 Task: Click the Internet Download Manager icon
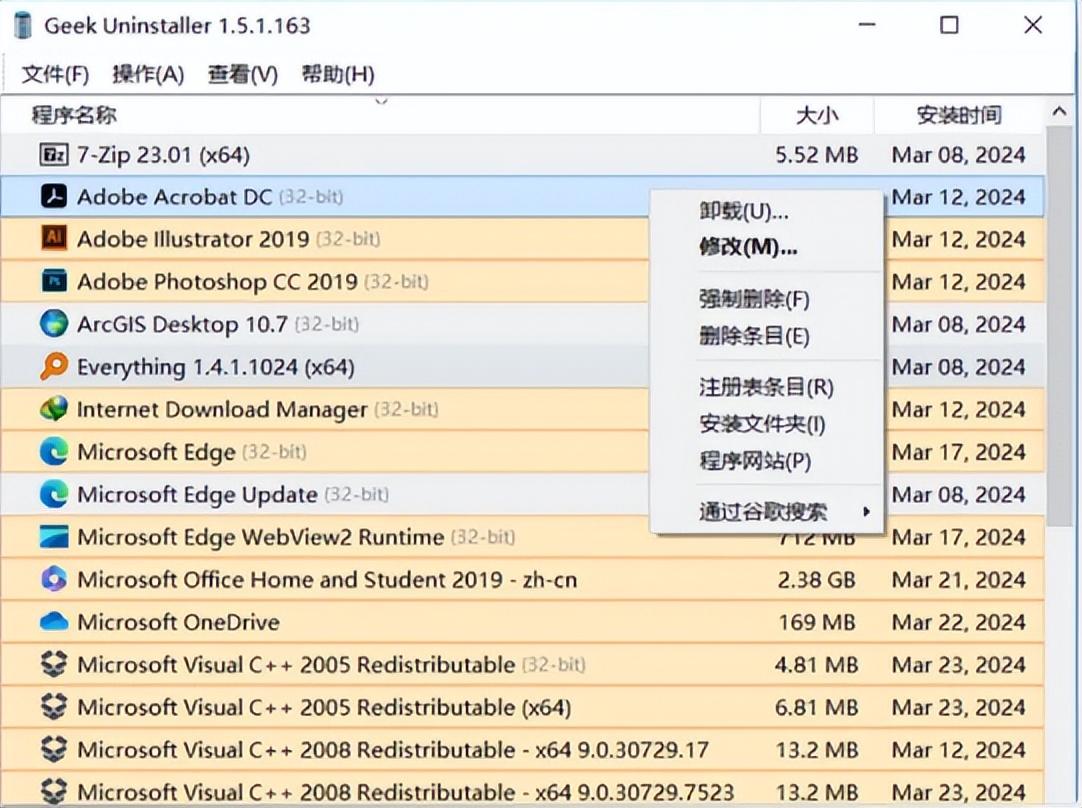pyautogui.click(x=54, y=409)
